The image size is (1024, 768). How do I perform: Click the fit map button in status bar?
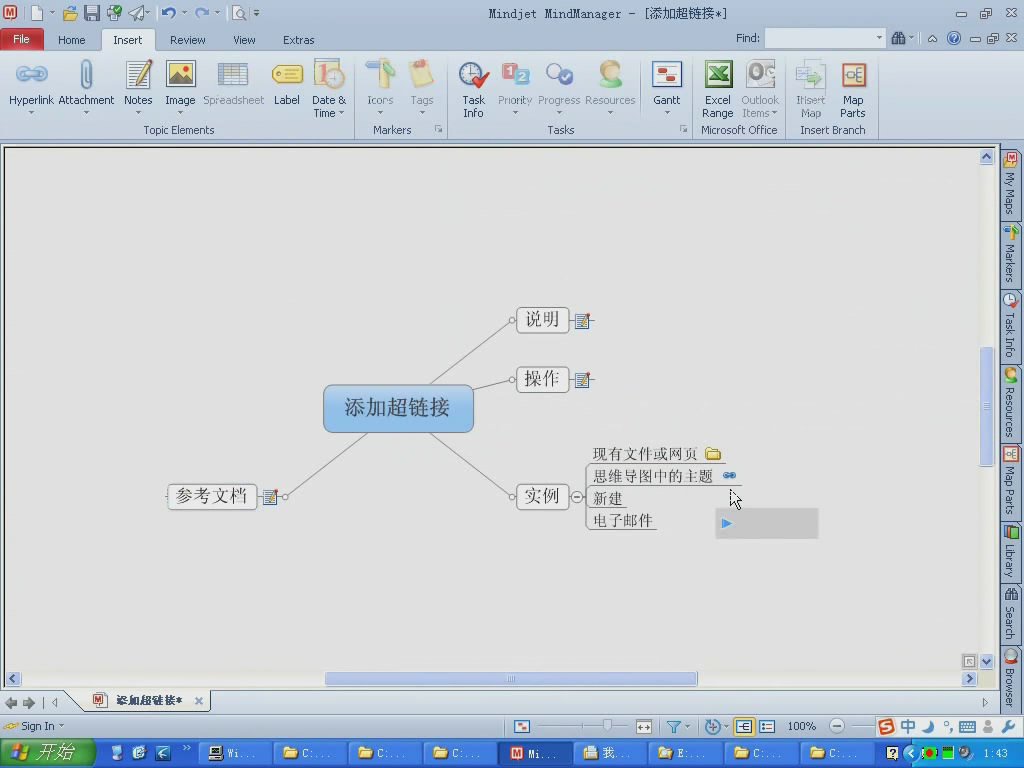click(x=643, y=726)
